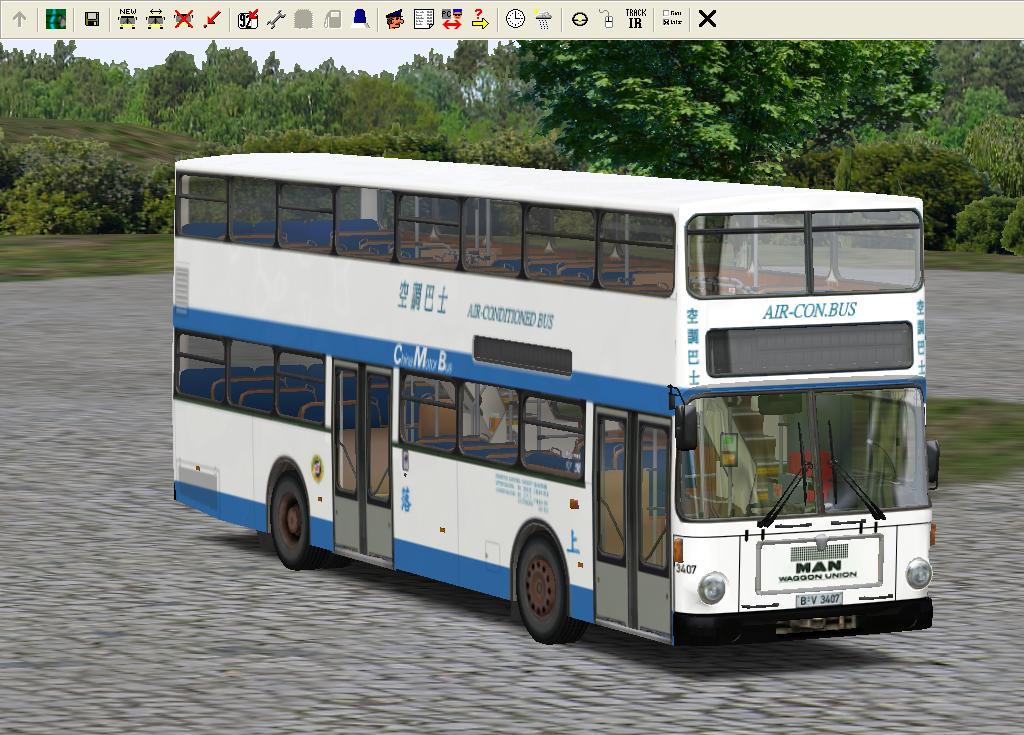Open the map selection icon
The height and width of the screenshot is (735, 1024).
[x=56, y=19]
